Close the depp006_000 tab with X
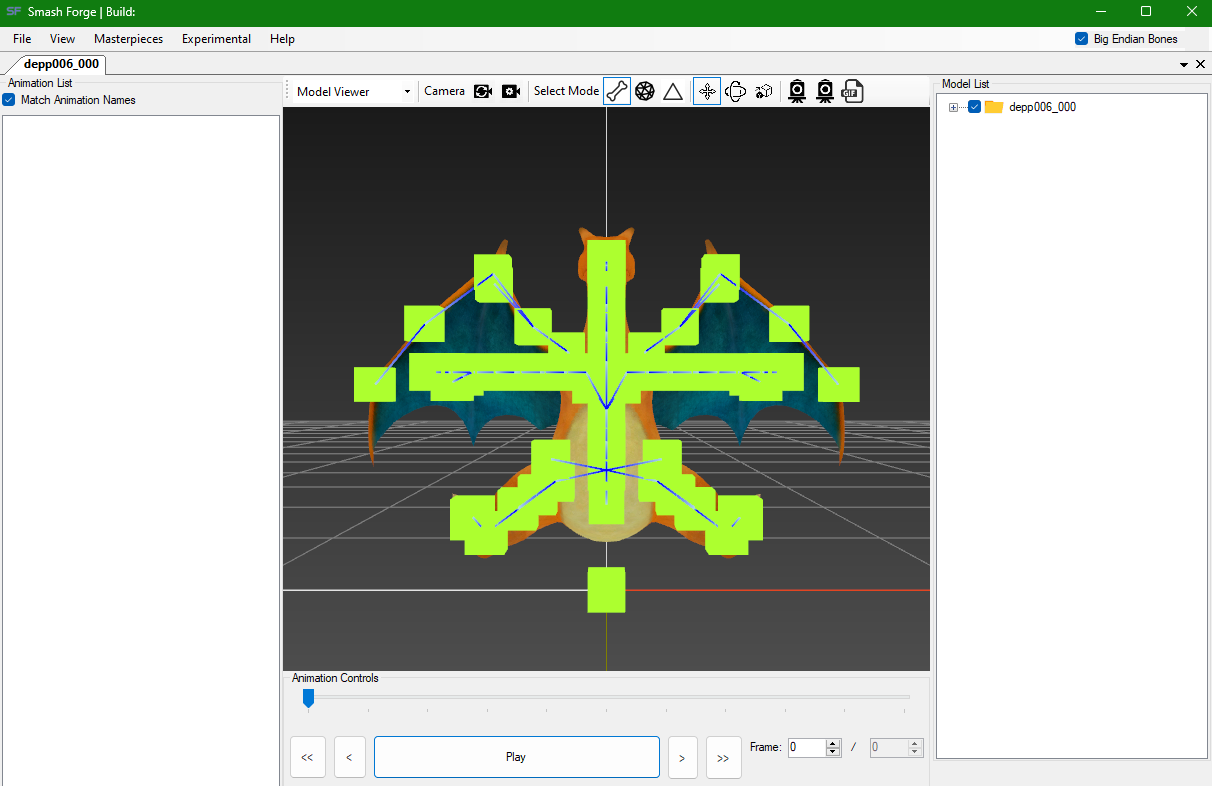The image size is (1212, 786). (1200, 64)
